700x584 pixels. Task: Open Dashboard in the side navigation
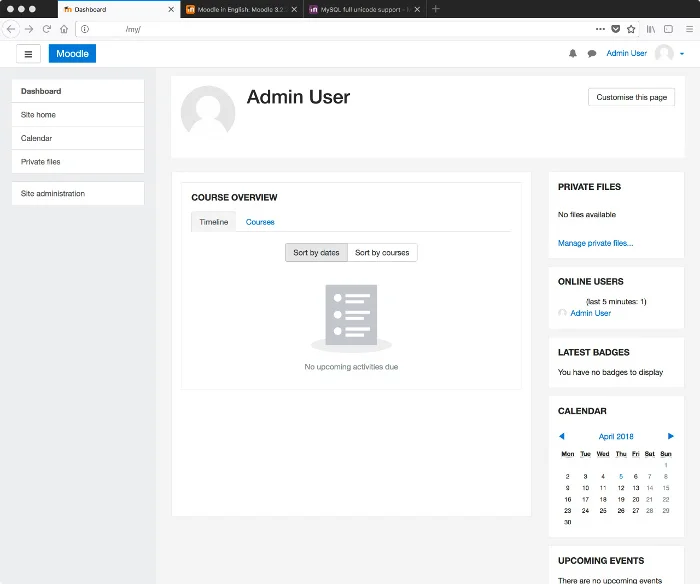coord(78,91)
